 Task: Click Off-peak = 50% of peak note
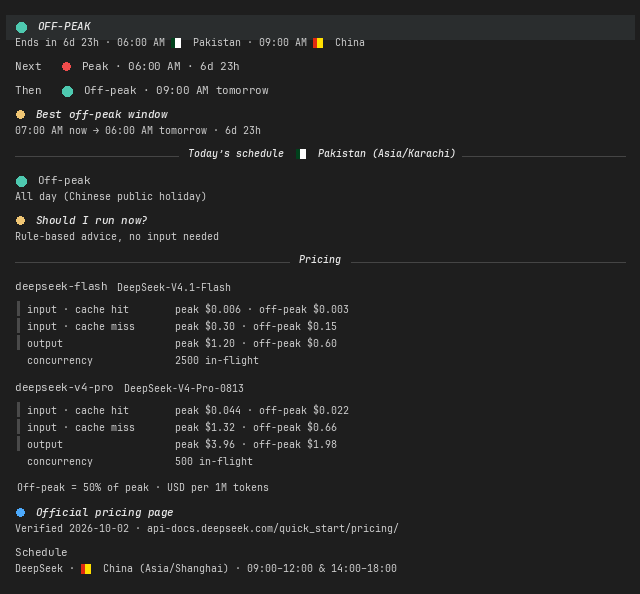(143, 487)
